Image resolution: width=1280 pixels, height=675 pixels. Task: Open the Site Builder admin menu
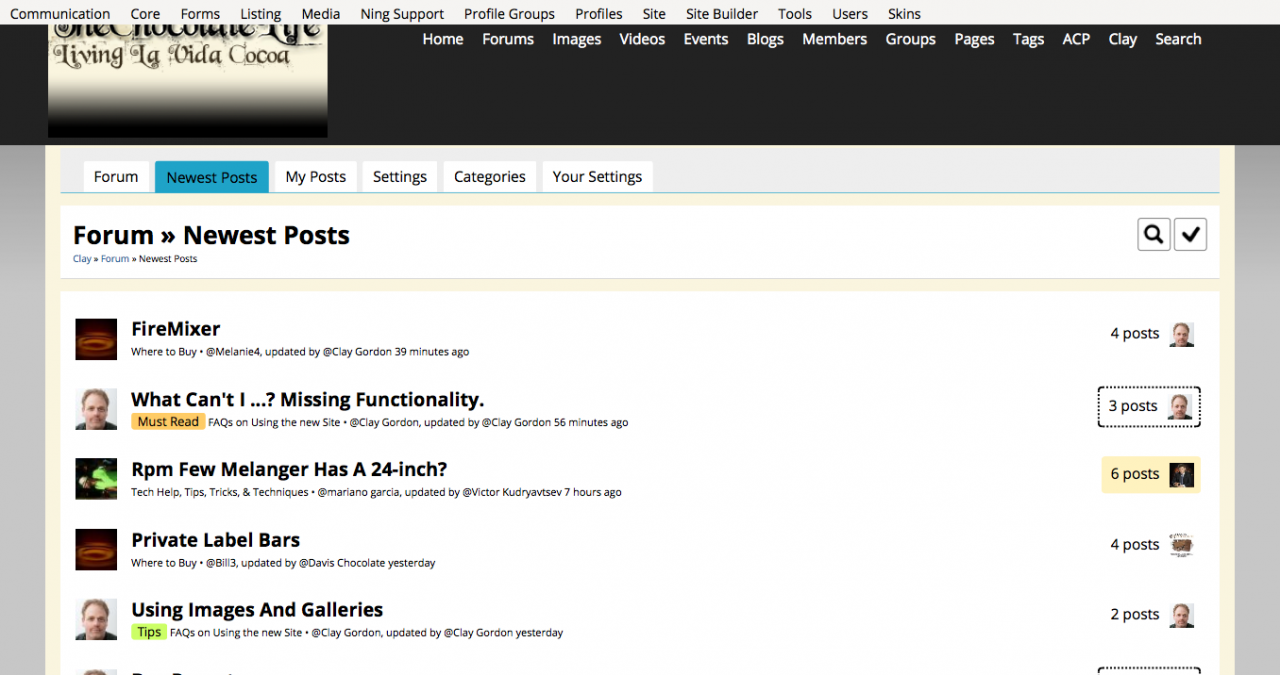coord(722,13)
